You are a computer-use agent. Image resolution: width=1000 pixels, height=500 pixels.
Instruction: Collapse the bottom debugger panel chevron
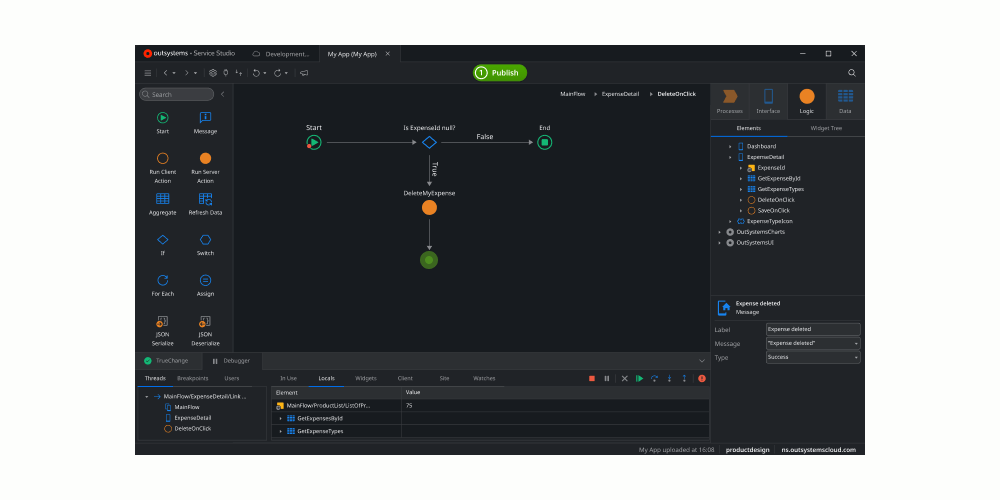pos(702,361)
